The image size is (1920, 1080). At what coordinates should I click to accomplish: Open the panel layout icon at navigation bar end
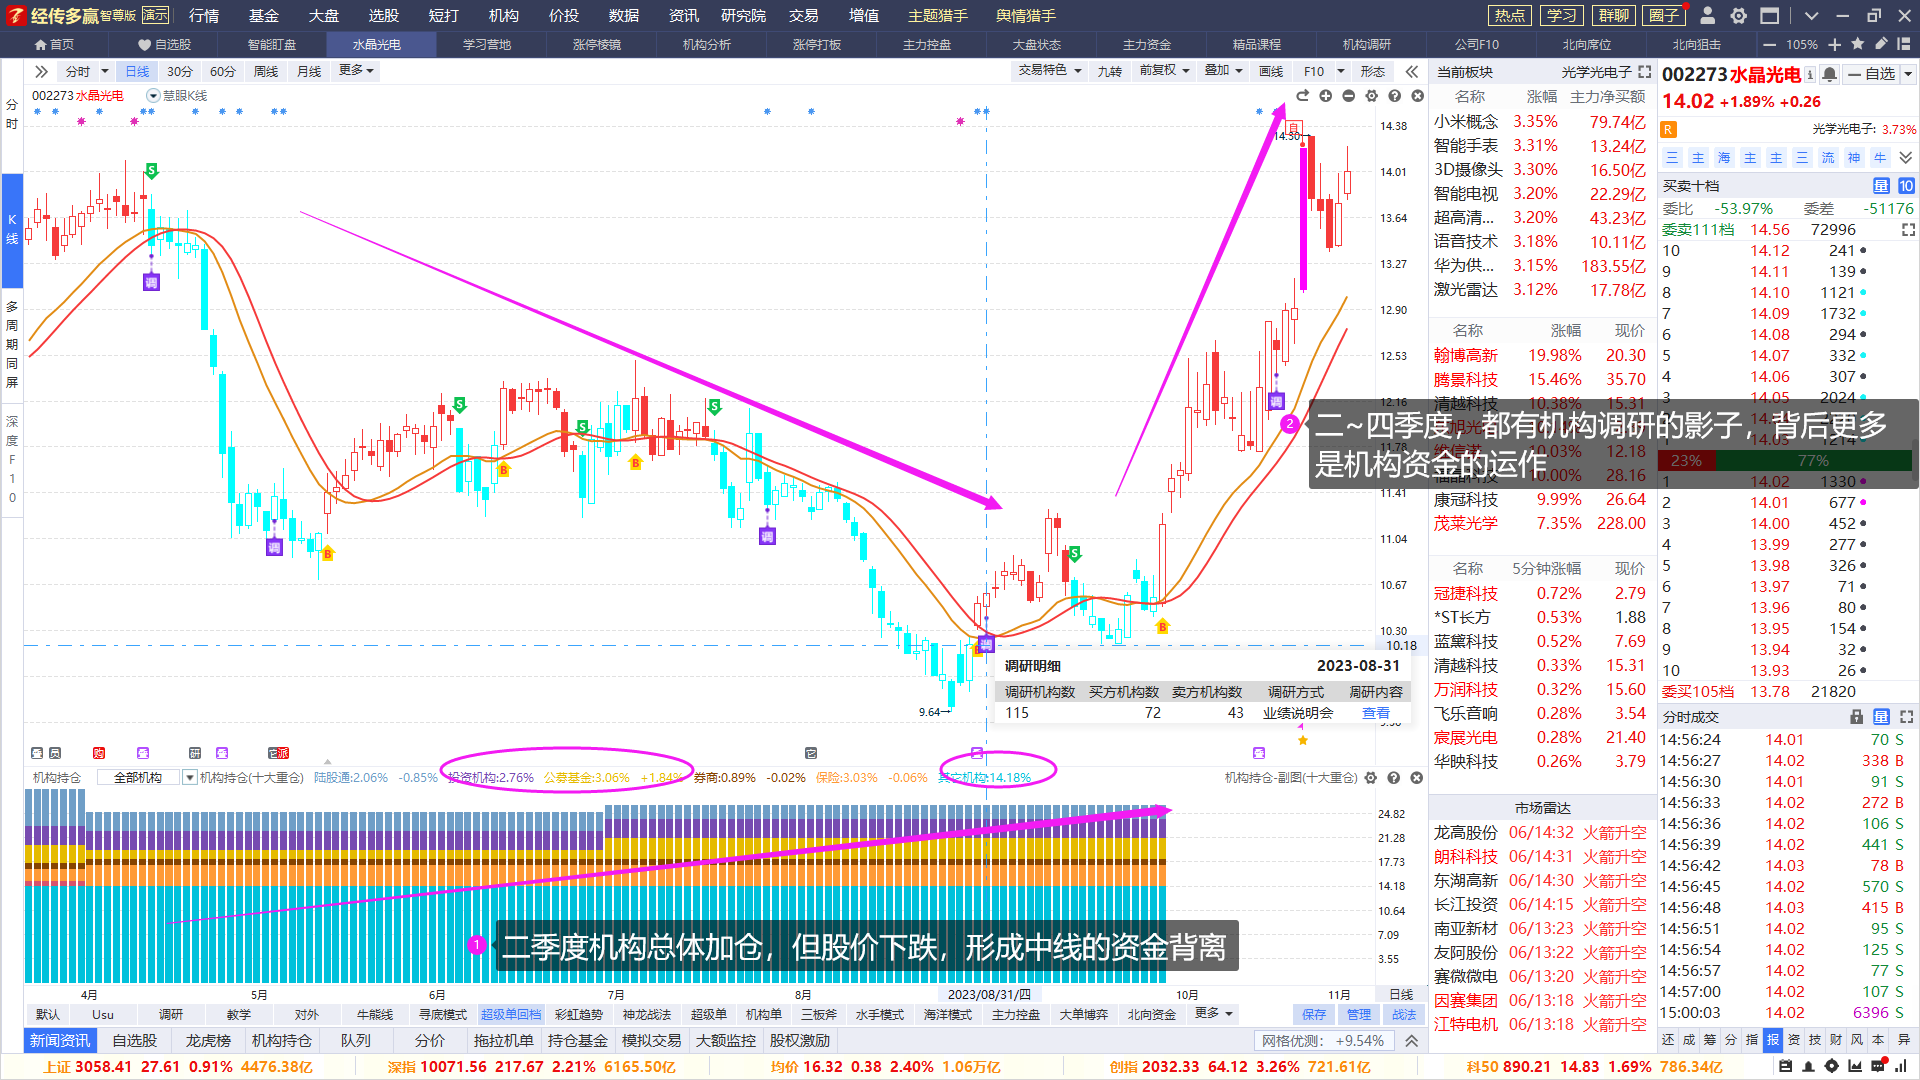tap(1905, 44)
